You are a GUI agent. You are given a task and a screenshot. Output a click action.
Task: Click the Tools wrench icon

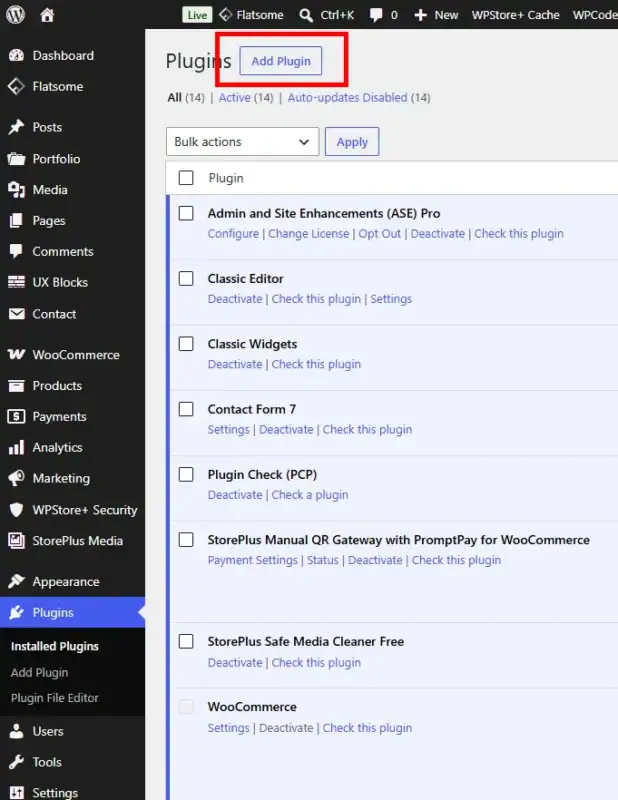(16, 762)
